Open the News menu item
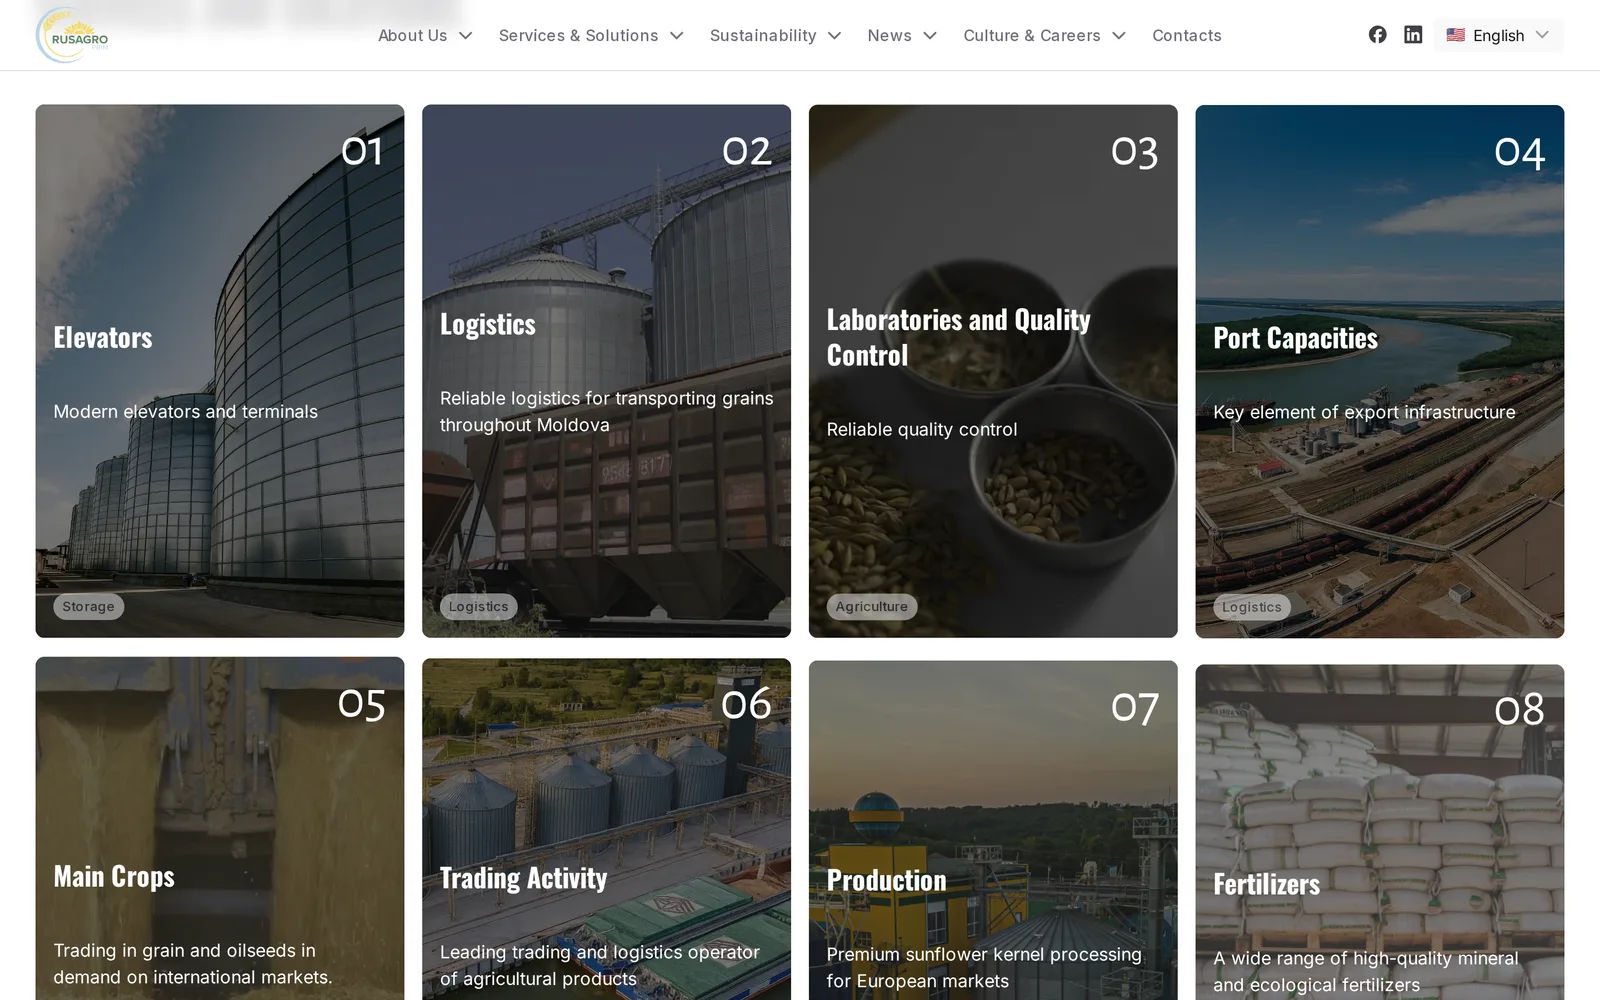Viewport: 1600px width, 1000px height. click(901, 36)
